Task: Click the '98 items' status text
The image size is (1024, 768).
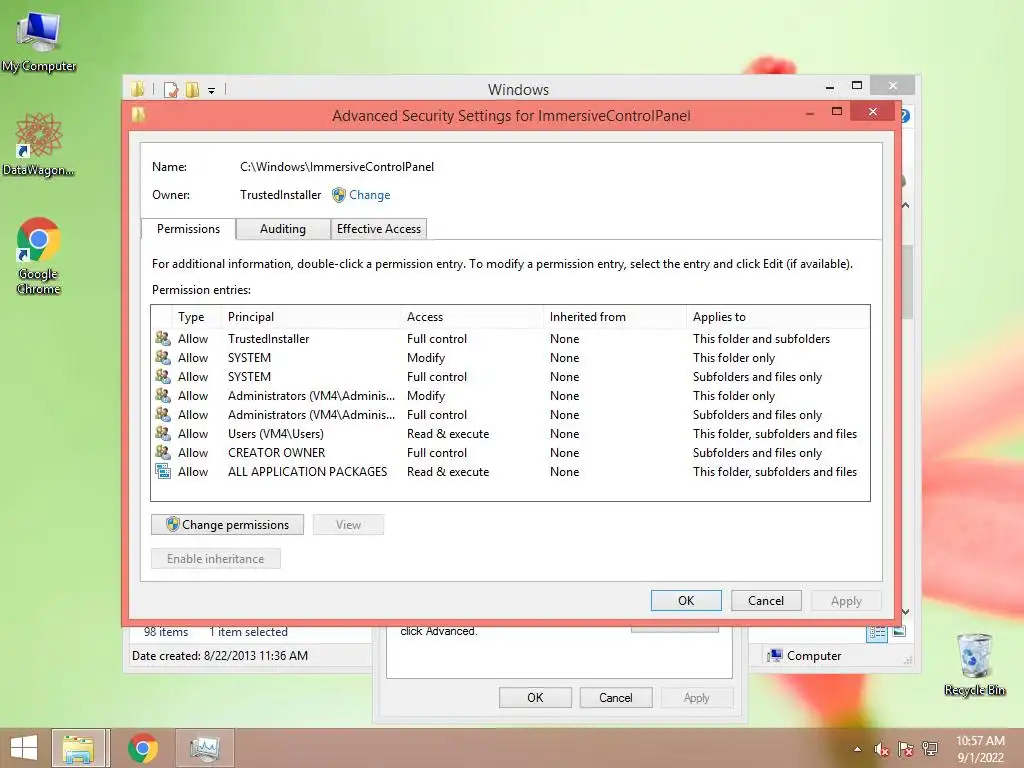Action: click(x=166, y=632)
